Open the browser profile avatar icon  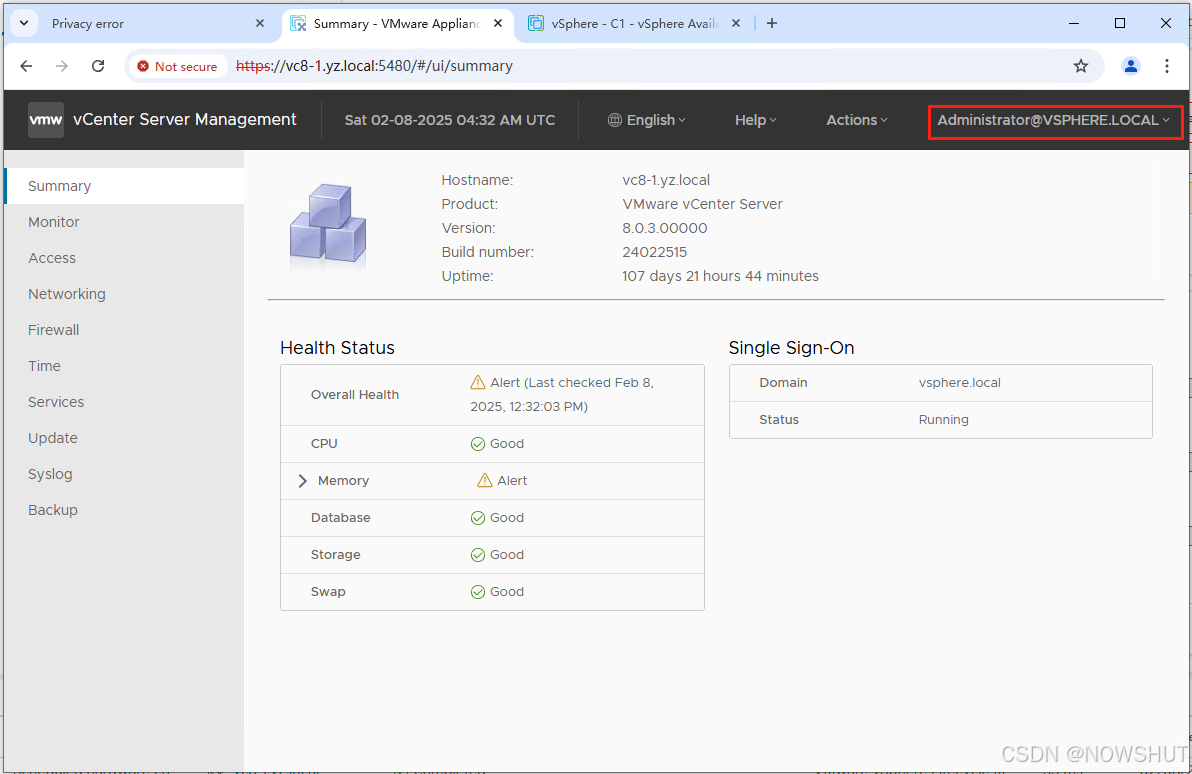1130,66
